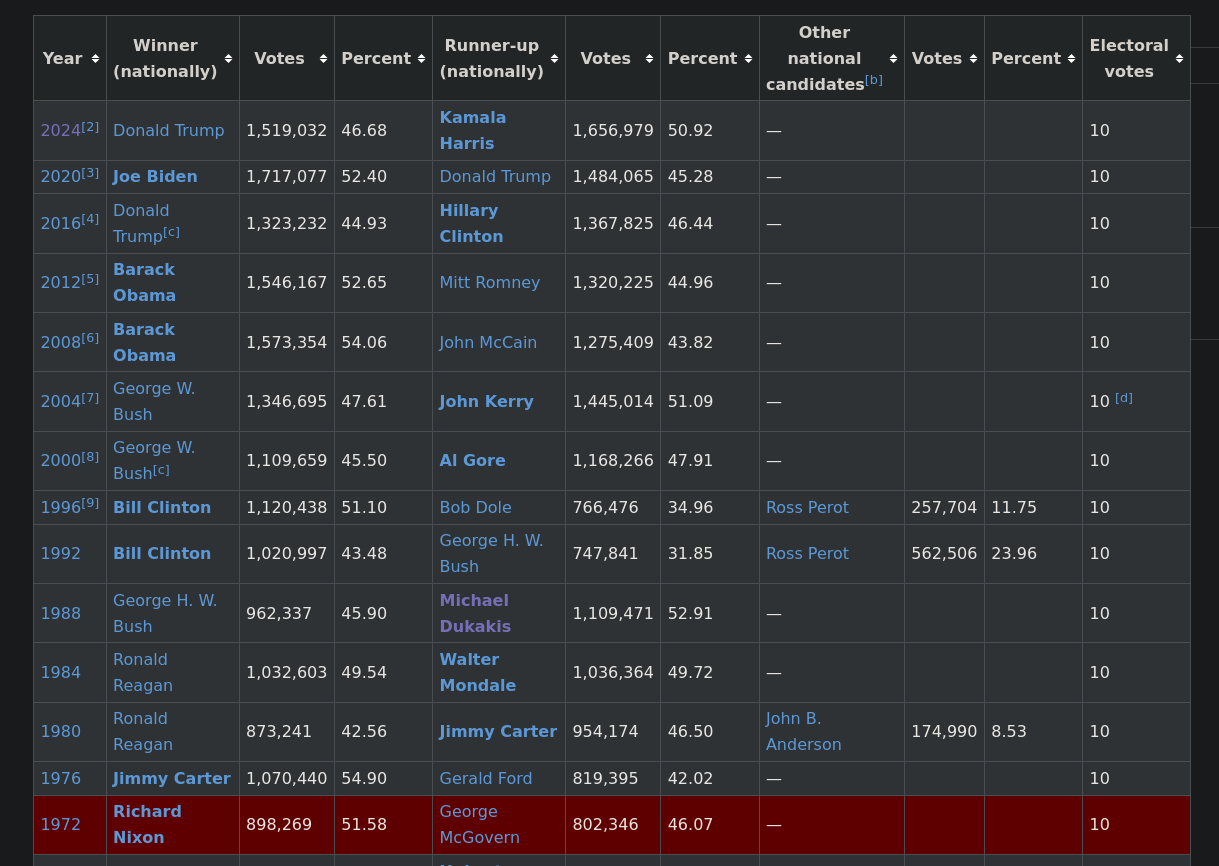Follow footnote [9] next to 1996
Viewport: 1219px width, 866px height.
click(90, 503)
